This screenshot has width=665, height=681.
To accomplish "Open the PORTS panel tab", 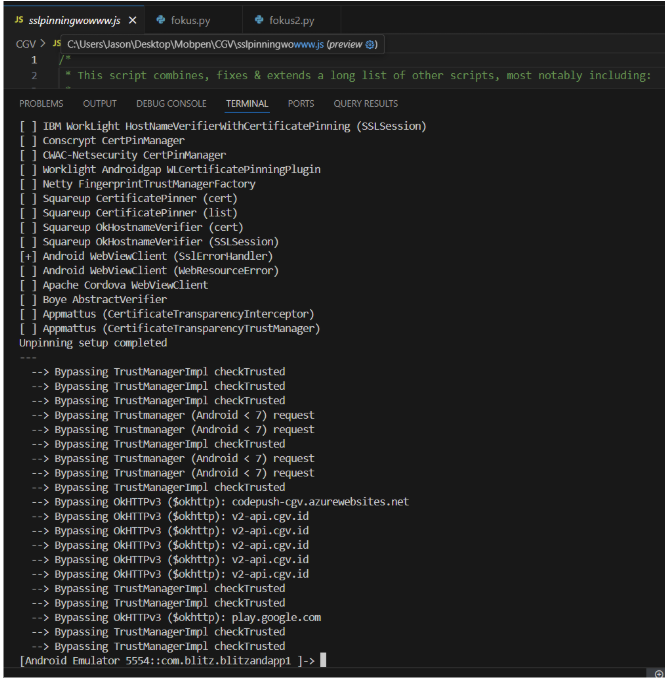I will 301,104.
